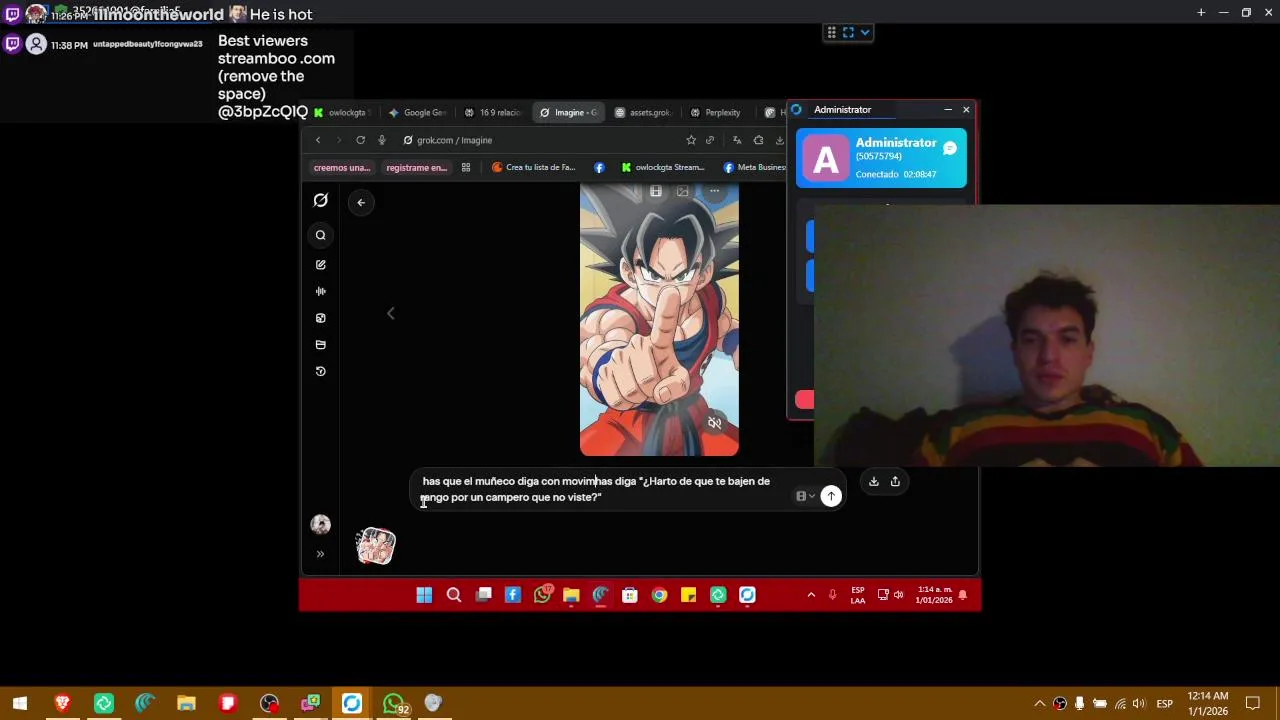Screen dimensions: 1280x720
Task: Switch to the 16 9 relacion browser tab
Action: [493, 113]
